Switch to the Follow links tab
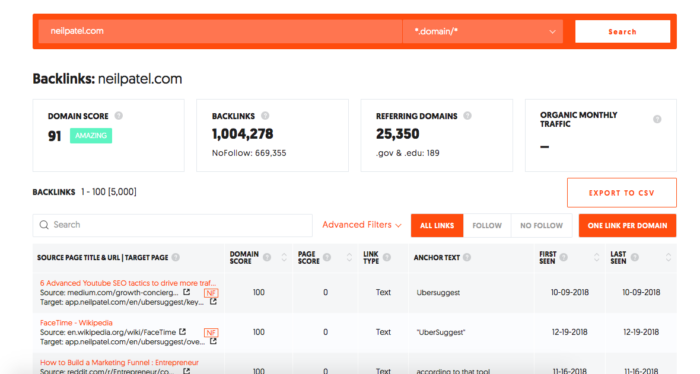Screen dimensions: 700x374 pos(487,225)
